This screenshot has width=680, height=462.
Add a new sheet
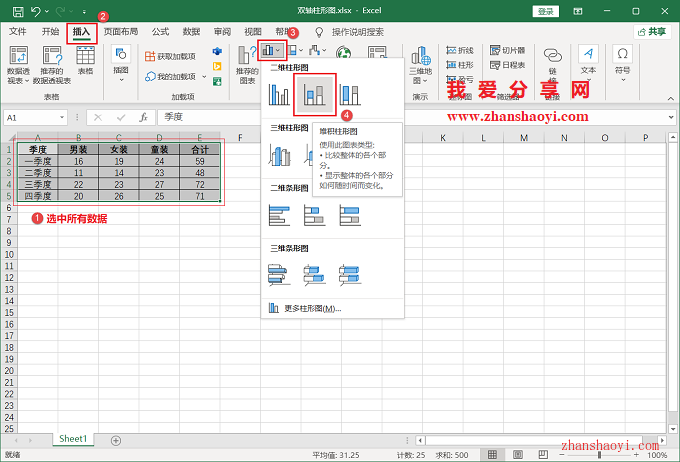(115, 441)
